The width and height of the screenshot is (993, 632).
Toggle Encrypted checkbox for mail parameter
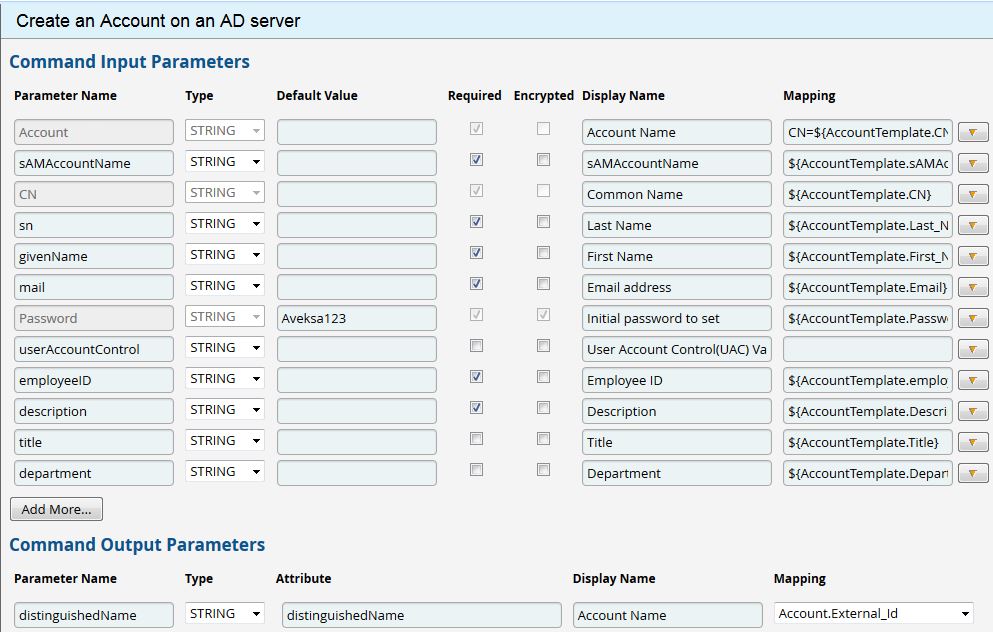(543, 284)
